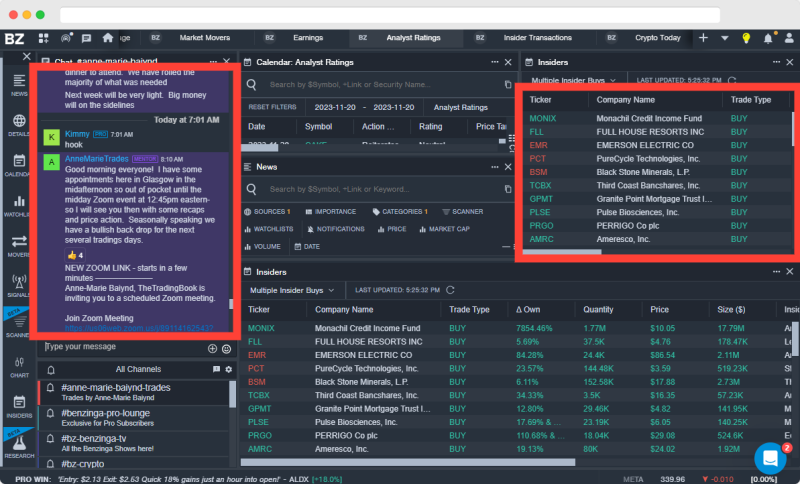Go to the home icon
Image resolution: width=800 pixels, height=484 pixels.
coord(108,38)
